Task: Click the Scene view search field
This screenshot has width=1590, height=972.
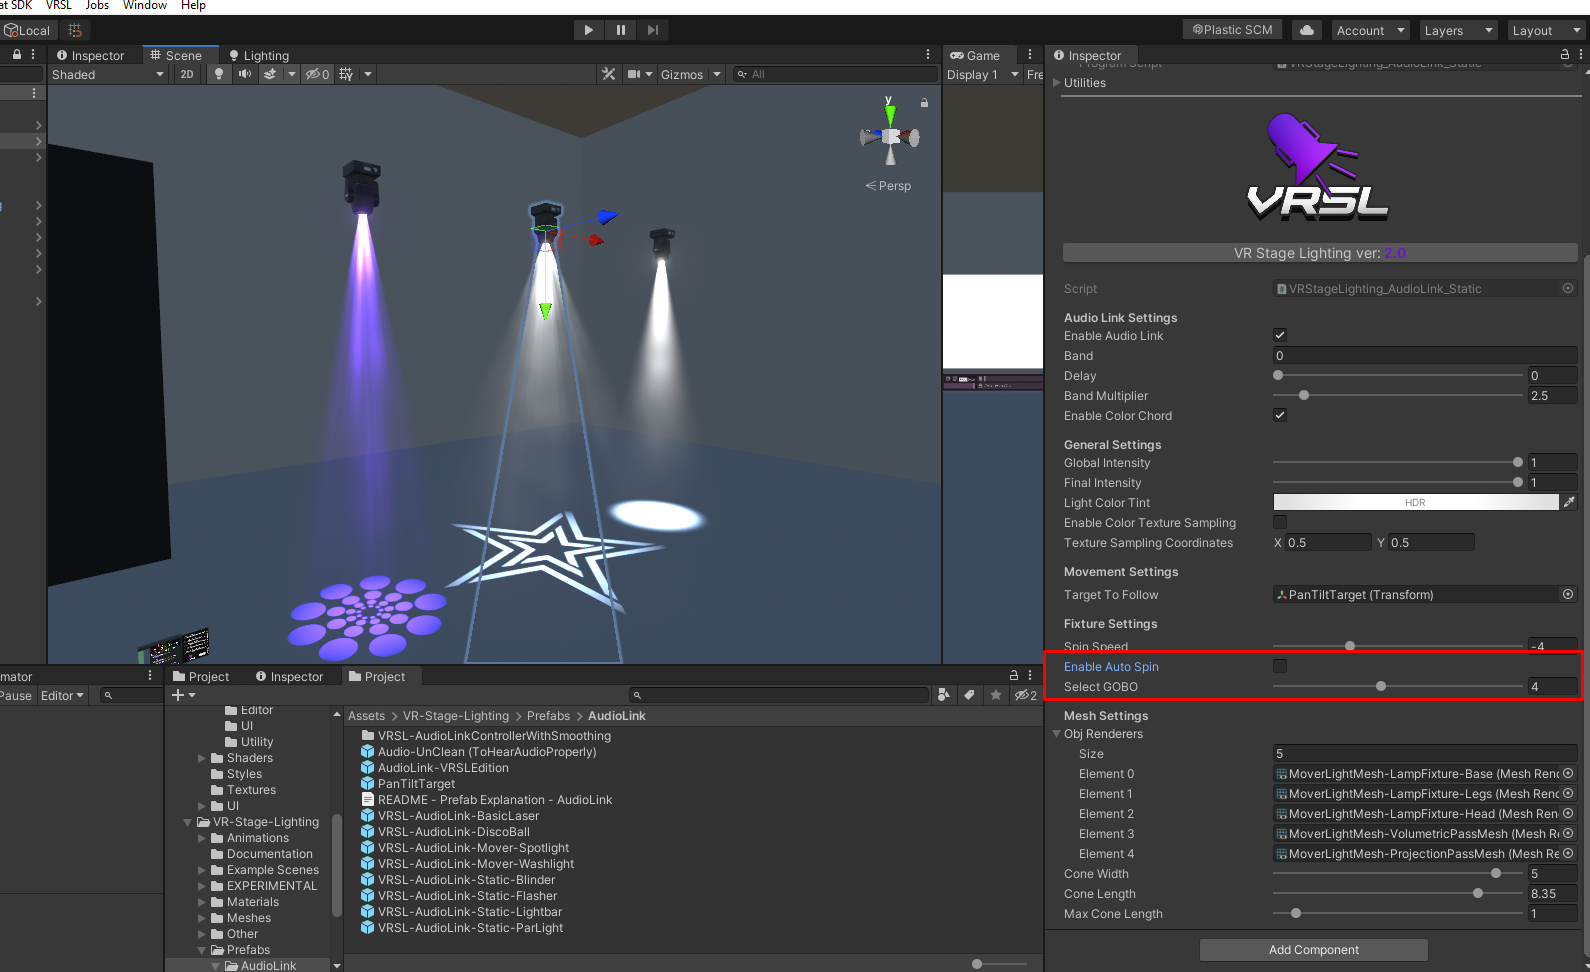Action: coord(835,74)
